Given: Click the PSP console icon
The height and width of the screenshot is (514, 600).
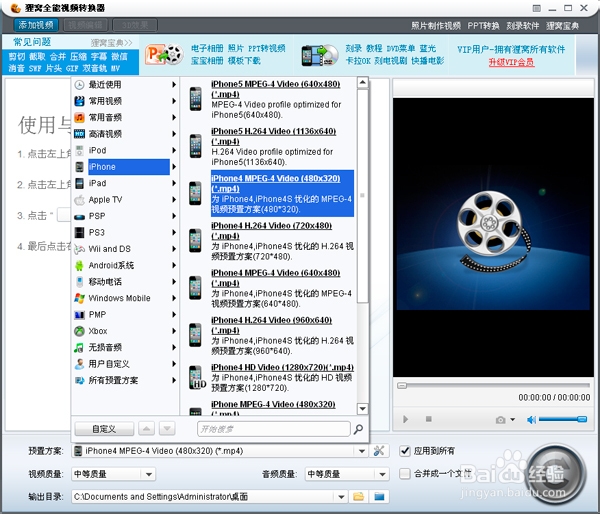Looking at the screenshot, I should [79, 217].
